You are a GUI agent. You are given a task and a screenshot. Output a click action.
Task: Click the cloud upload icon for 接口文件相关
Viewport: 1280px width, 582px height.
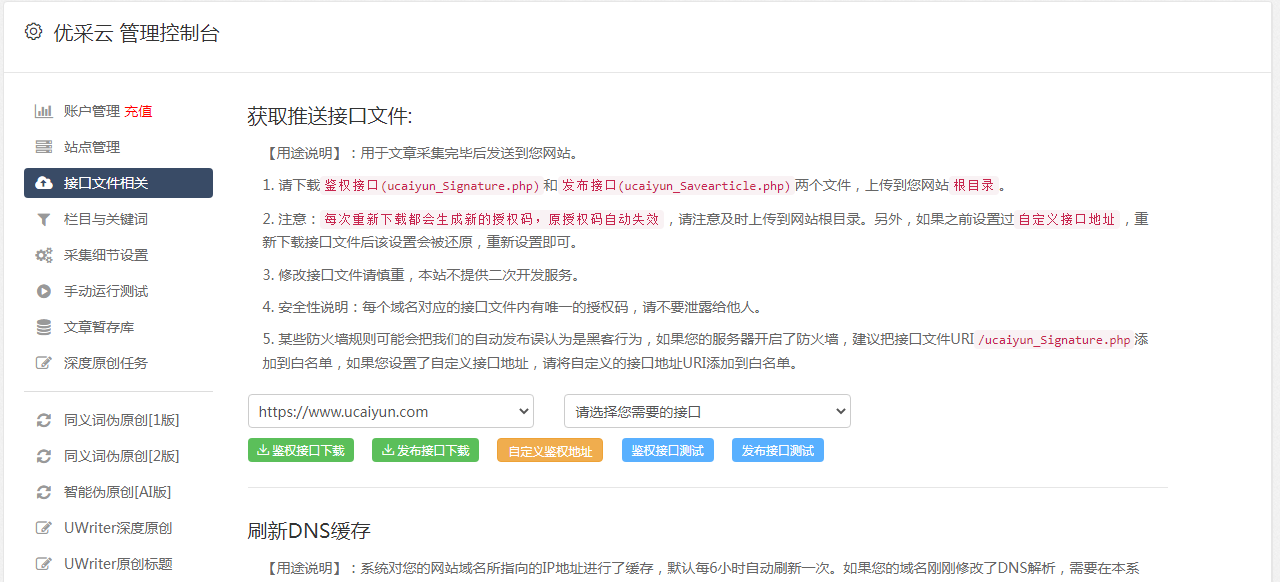click(44, 183)
